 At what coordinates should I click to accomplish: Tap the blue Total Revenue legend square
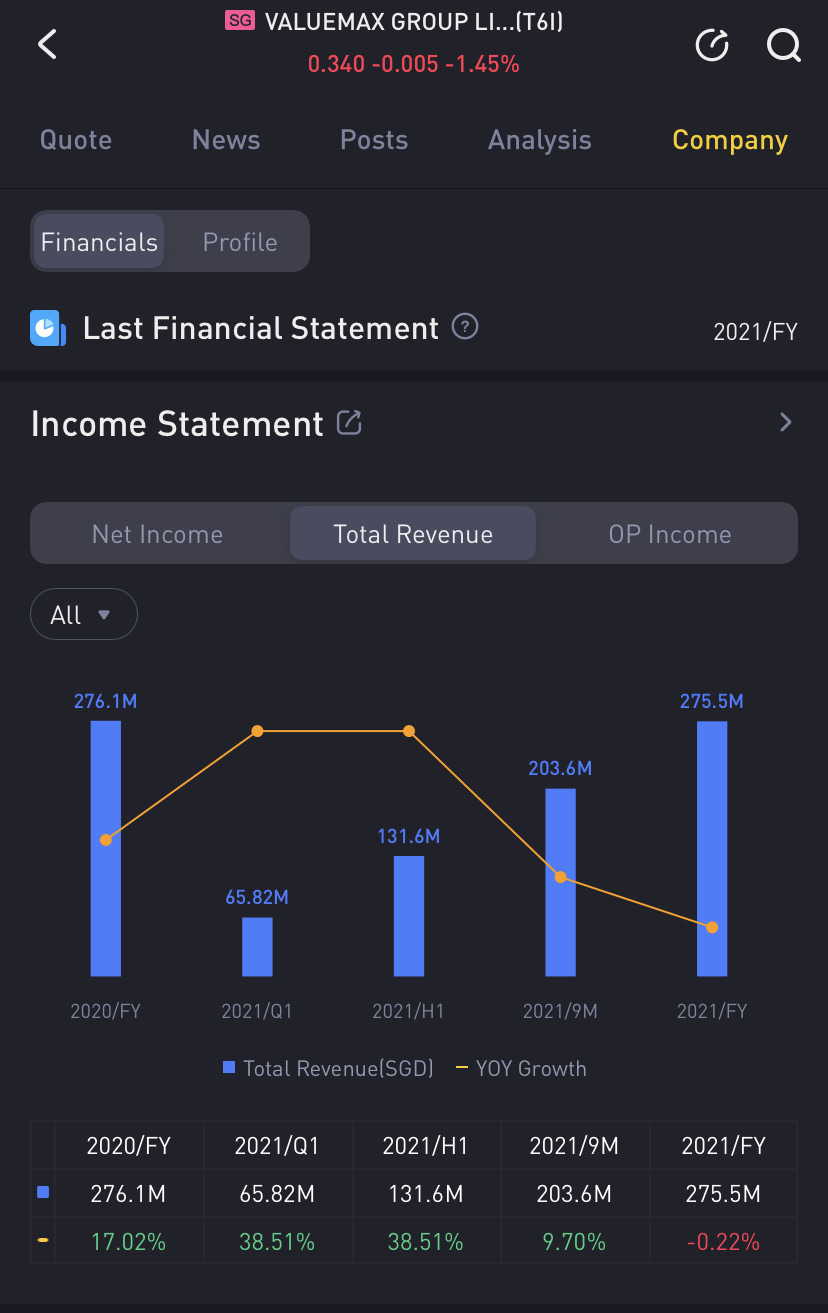229,1068
